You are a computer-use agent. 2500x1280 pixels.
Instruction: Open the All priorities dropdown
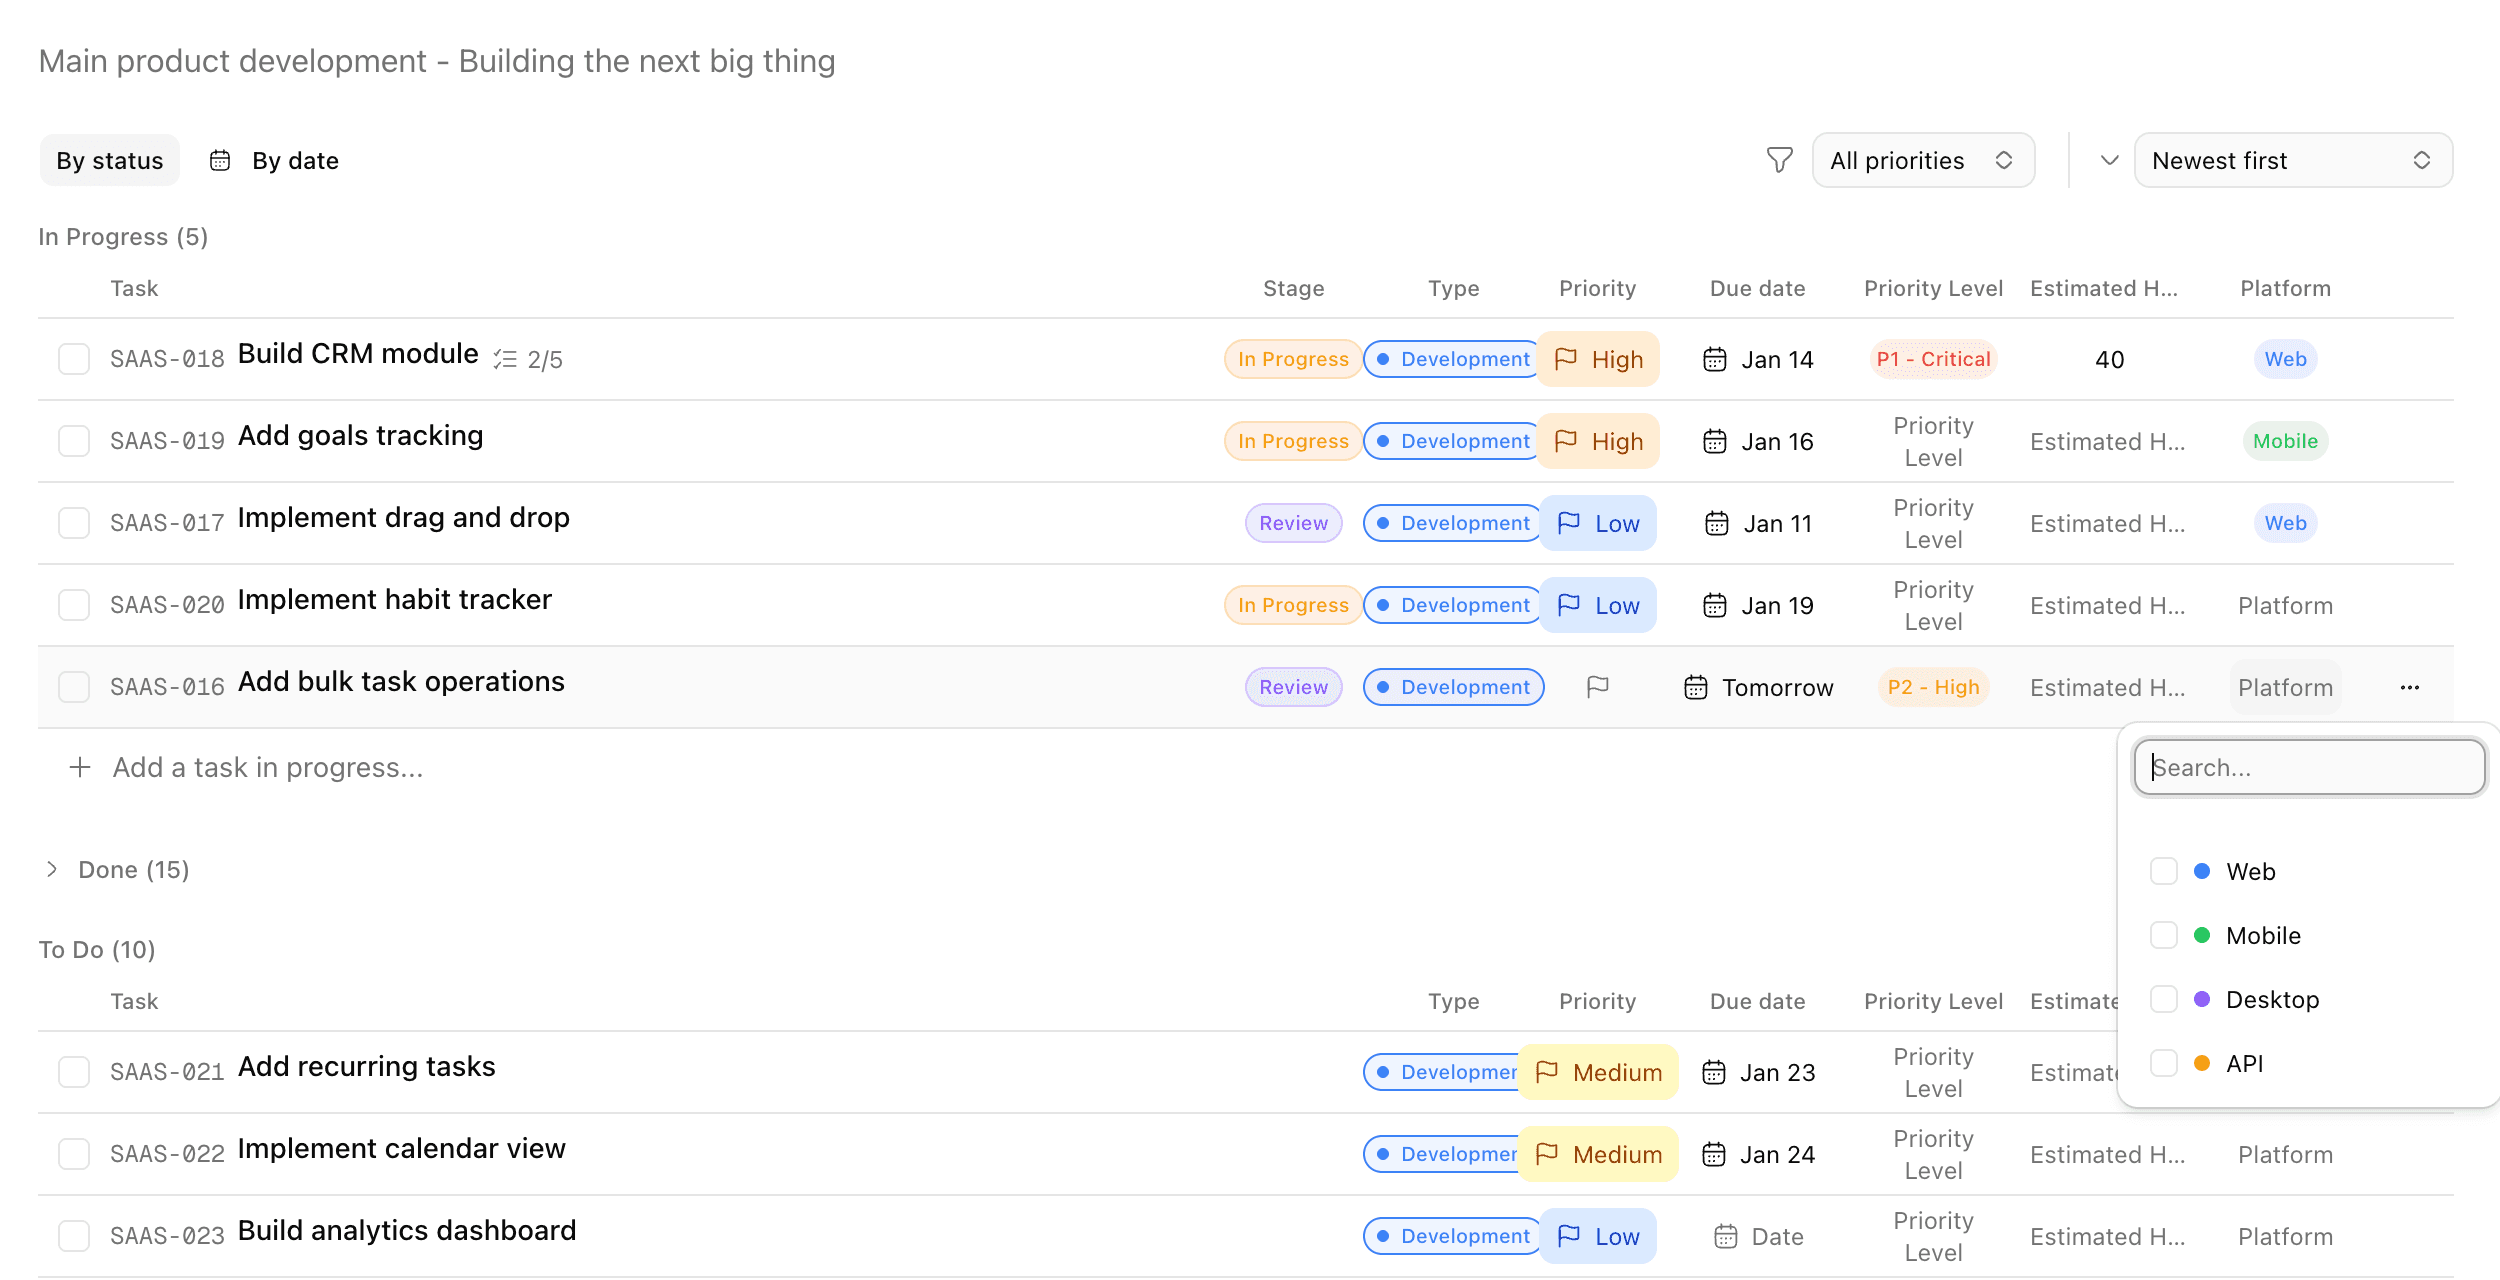pos(1922,159)
